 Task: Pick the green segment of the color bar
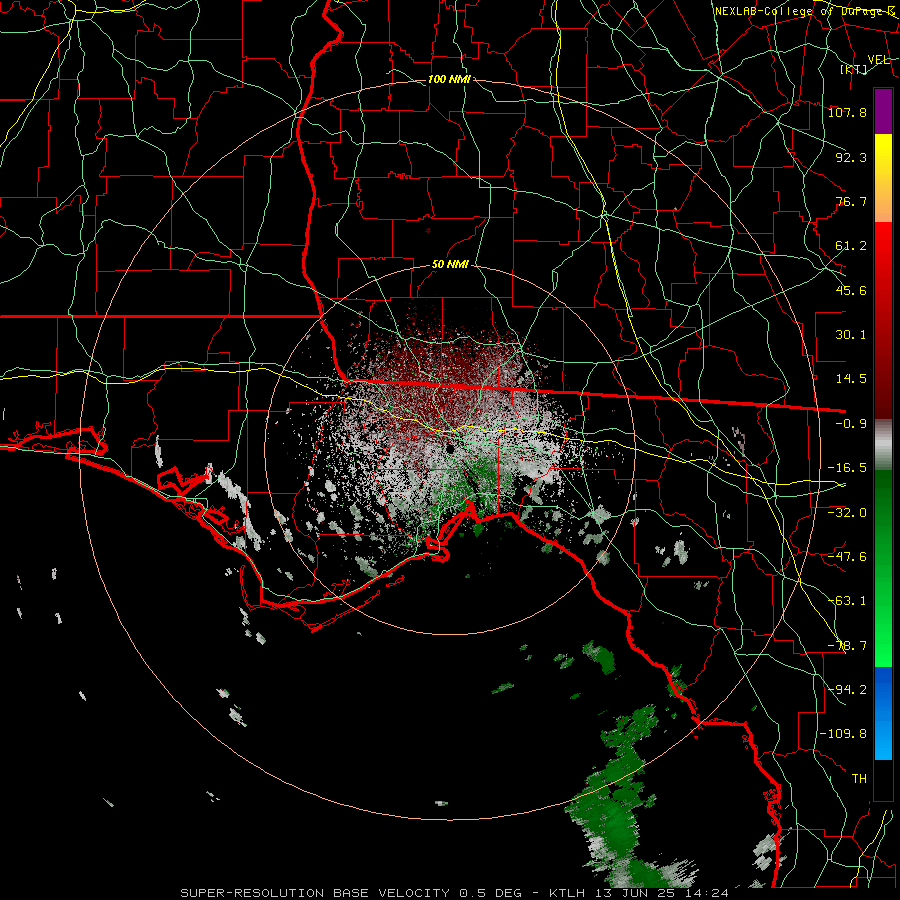pos(883,568)
